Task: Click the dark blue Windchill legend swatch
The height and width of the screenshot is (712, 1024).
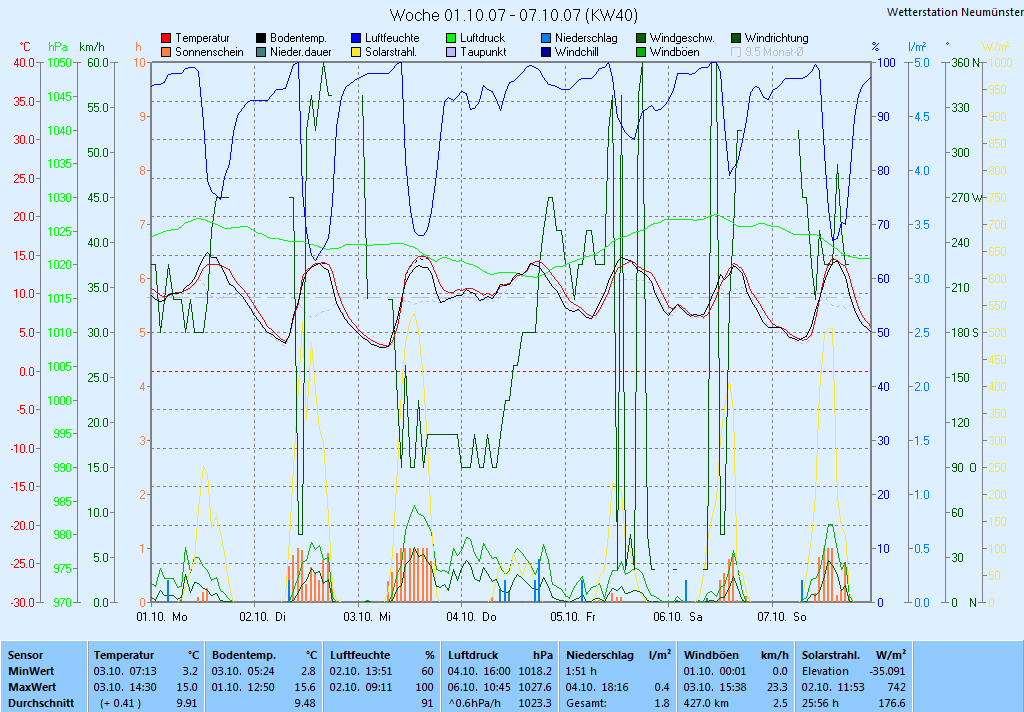Action: [x=546, y=52]
